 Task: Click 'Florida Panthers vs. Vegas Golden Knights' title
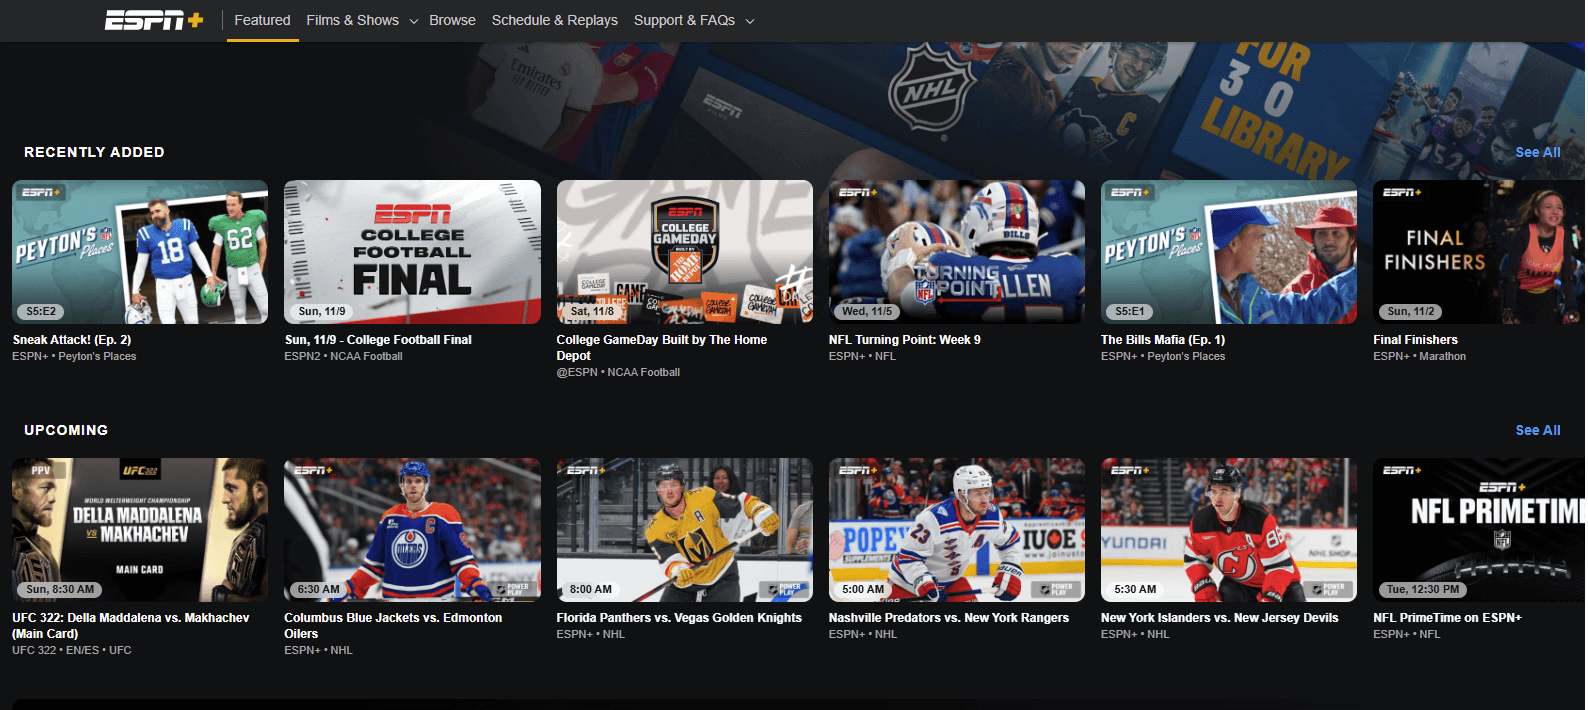click(679, 618)
